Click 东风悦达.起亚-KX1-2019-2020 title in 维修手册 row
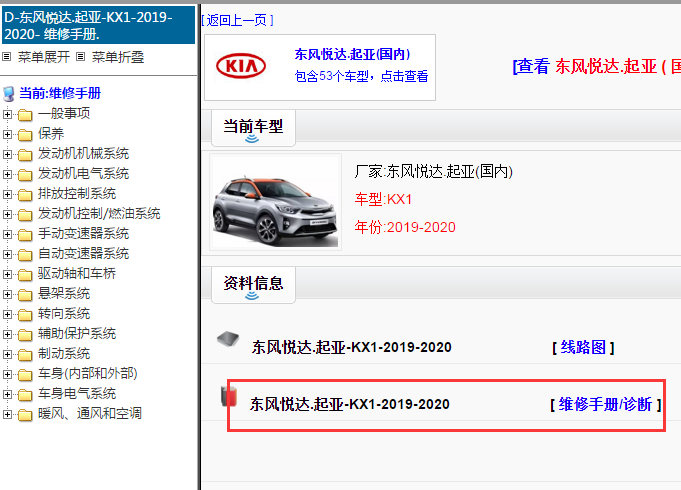The height and width of the screenshot is (490, 681). [x=350, y=404]
